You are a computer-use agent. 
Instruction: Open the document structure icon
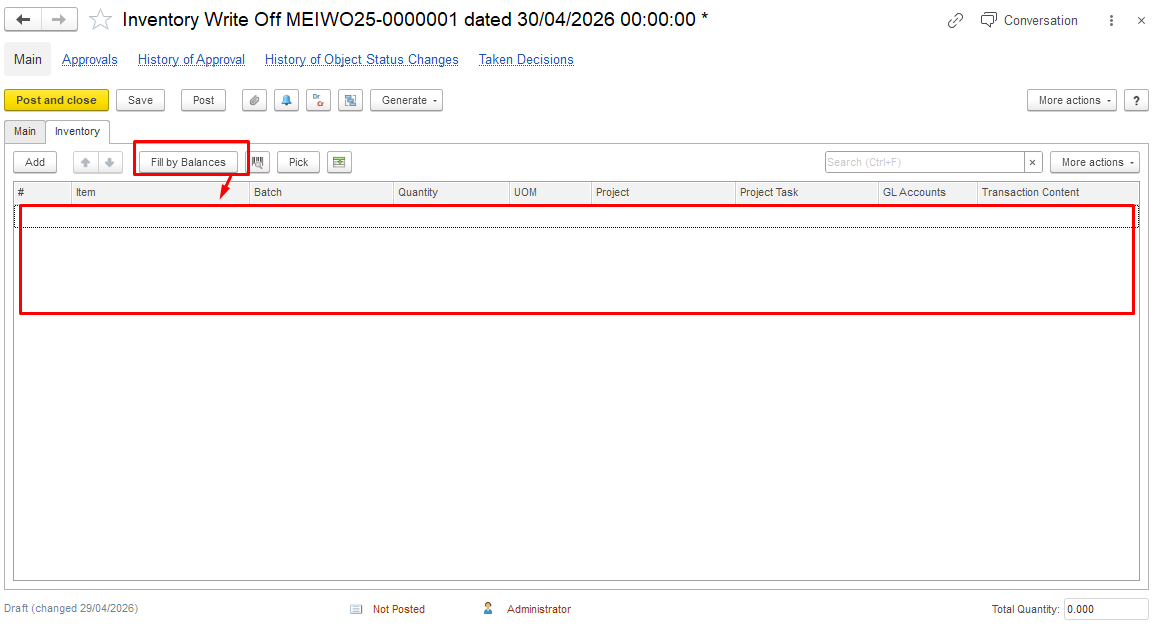click(350, 100)
